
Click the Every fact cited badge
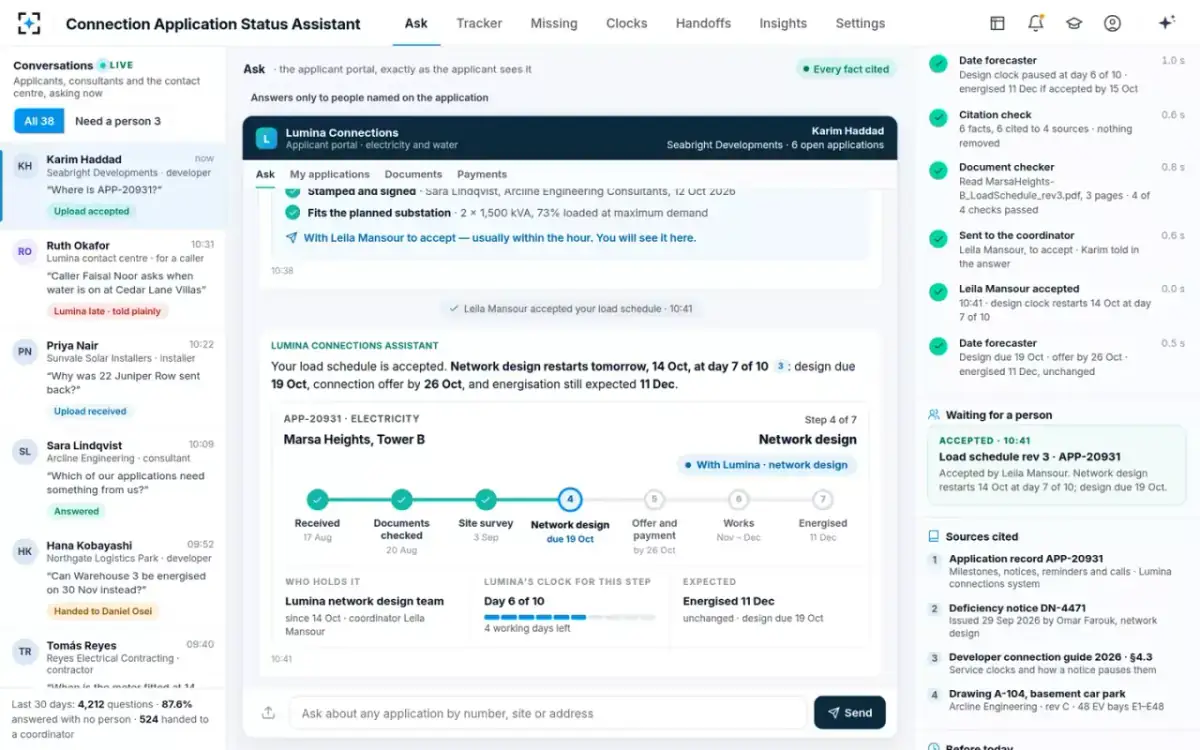845,69
